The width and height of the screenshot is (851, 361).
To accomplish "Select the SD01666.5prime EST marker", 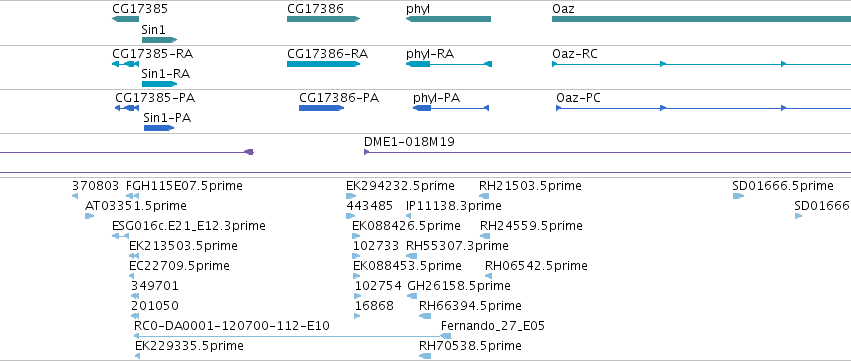I will pyautogui.click(x=738, y=196).
